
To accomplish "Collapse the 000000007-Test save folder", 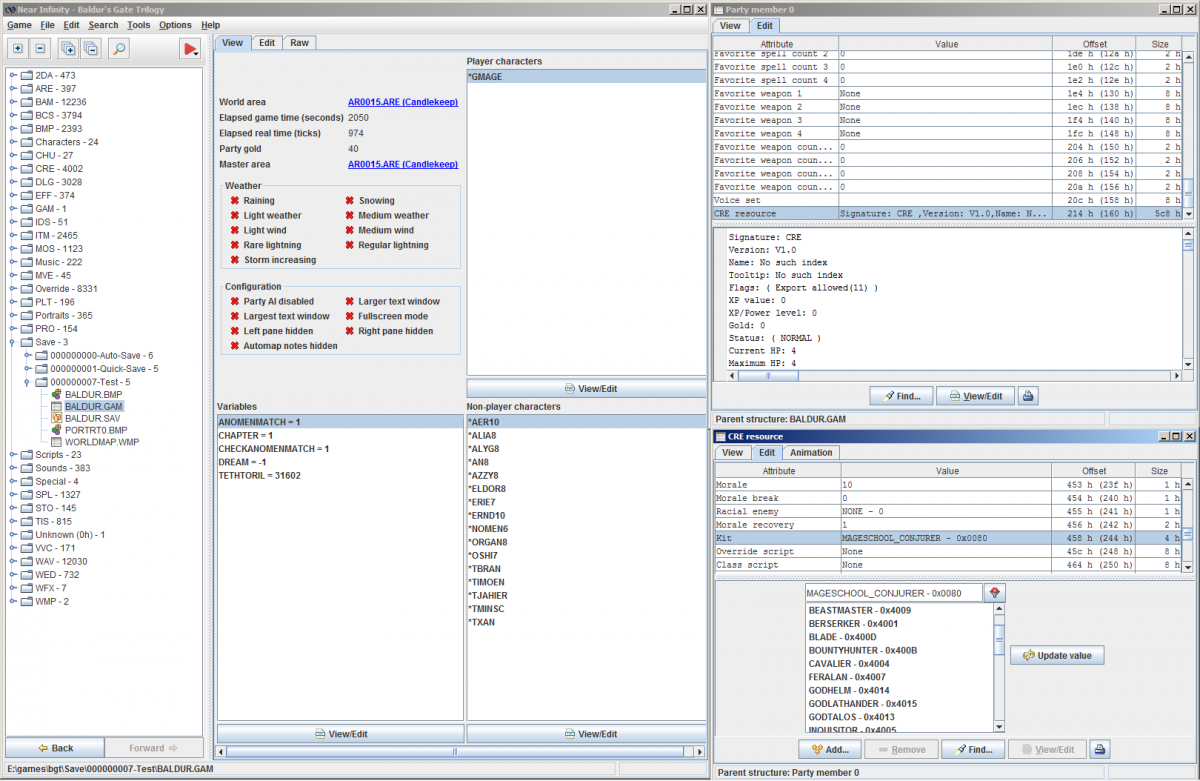I will pos(26,382).
